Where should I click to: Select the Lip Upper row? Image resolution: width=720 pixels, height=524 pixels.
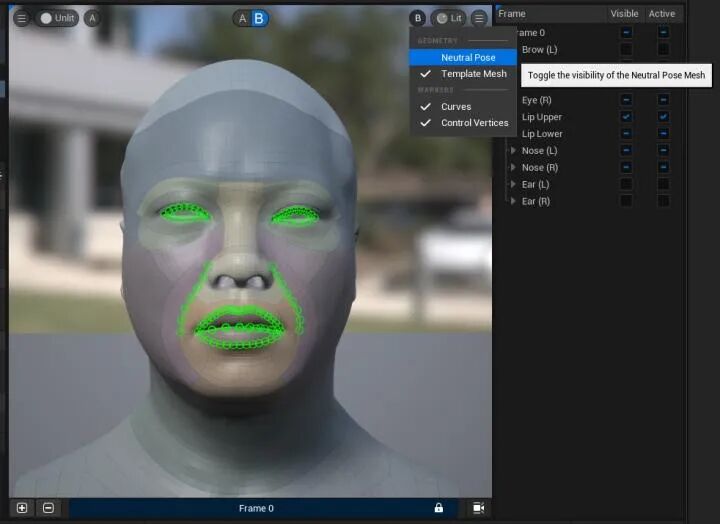point(592,117)
